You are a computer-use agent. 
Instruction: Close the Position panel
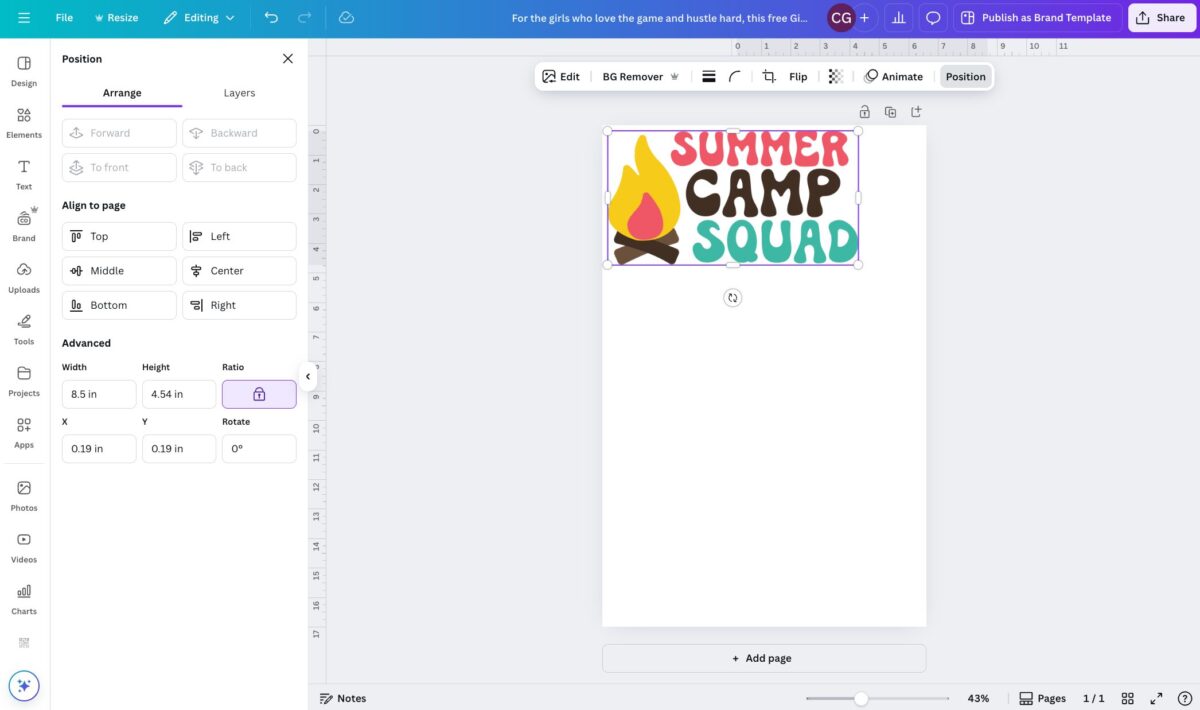tap(288, 59)
